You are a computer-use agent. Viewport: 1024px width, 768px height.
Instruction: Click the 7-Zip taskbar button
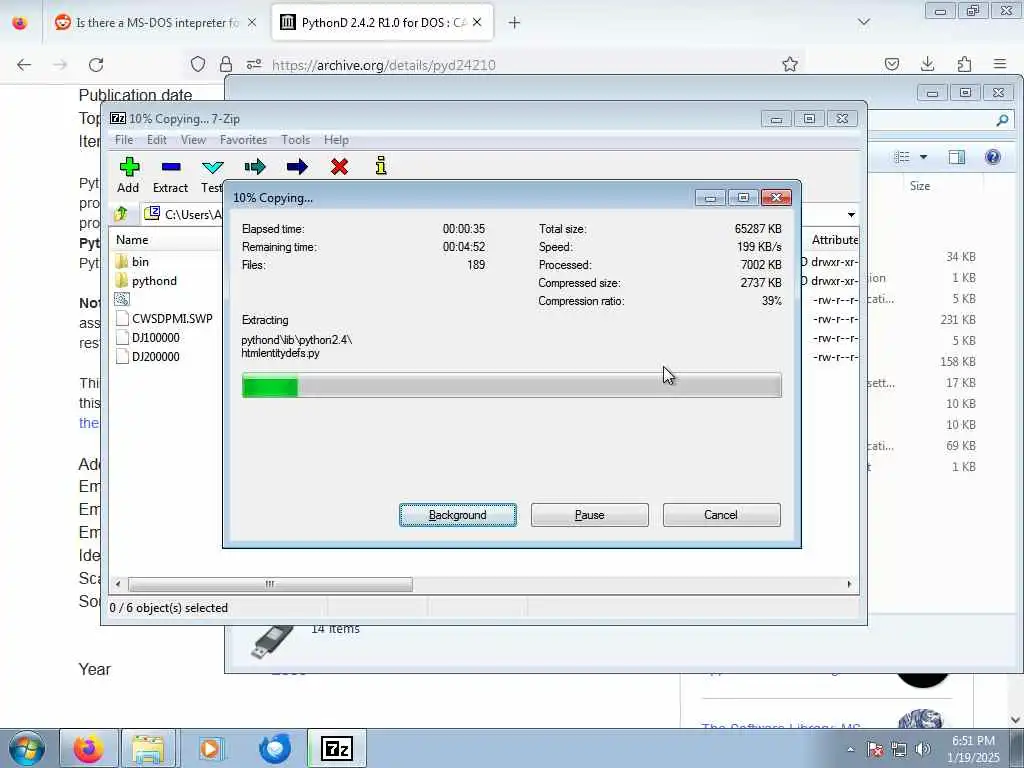[x=337, y=748]
